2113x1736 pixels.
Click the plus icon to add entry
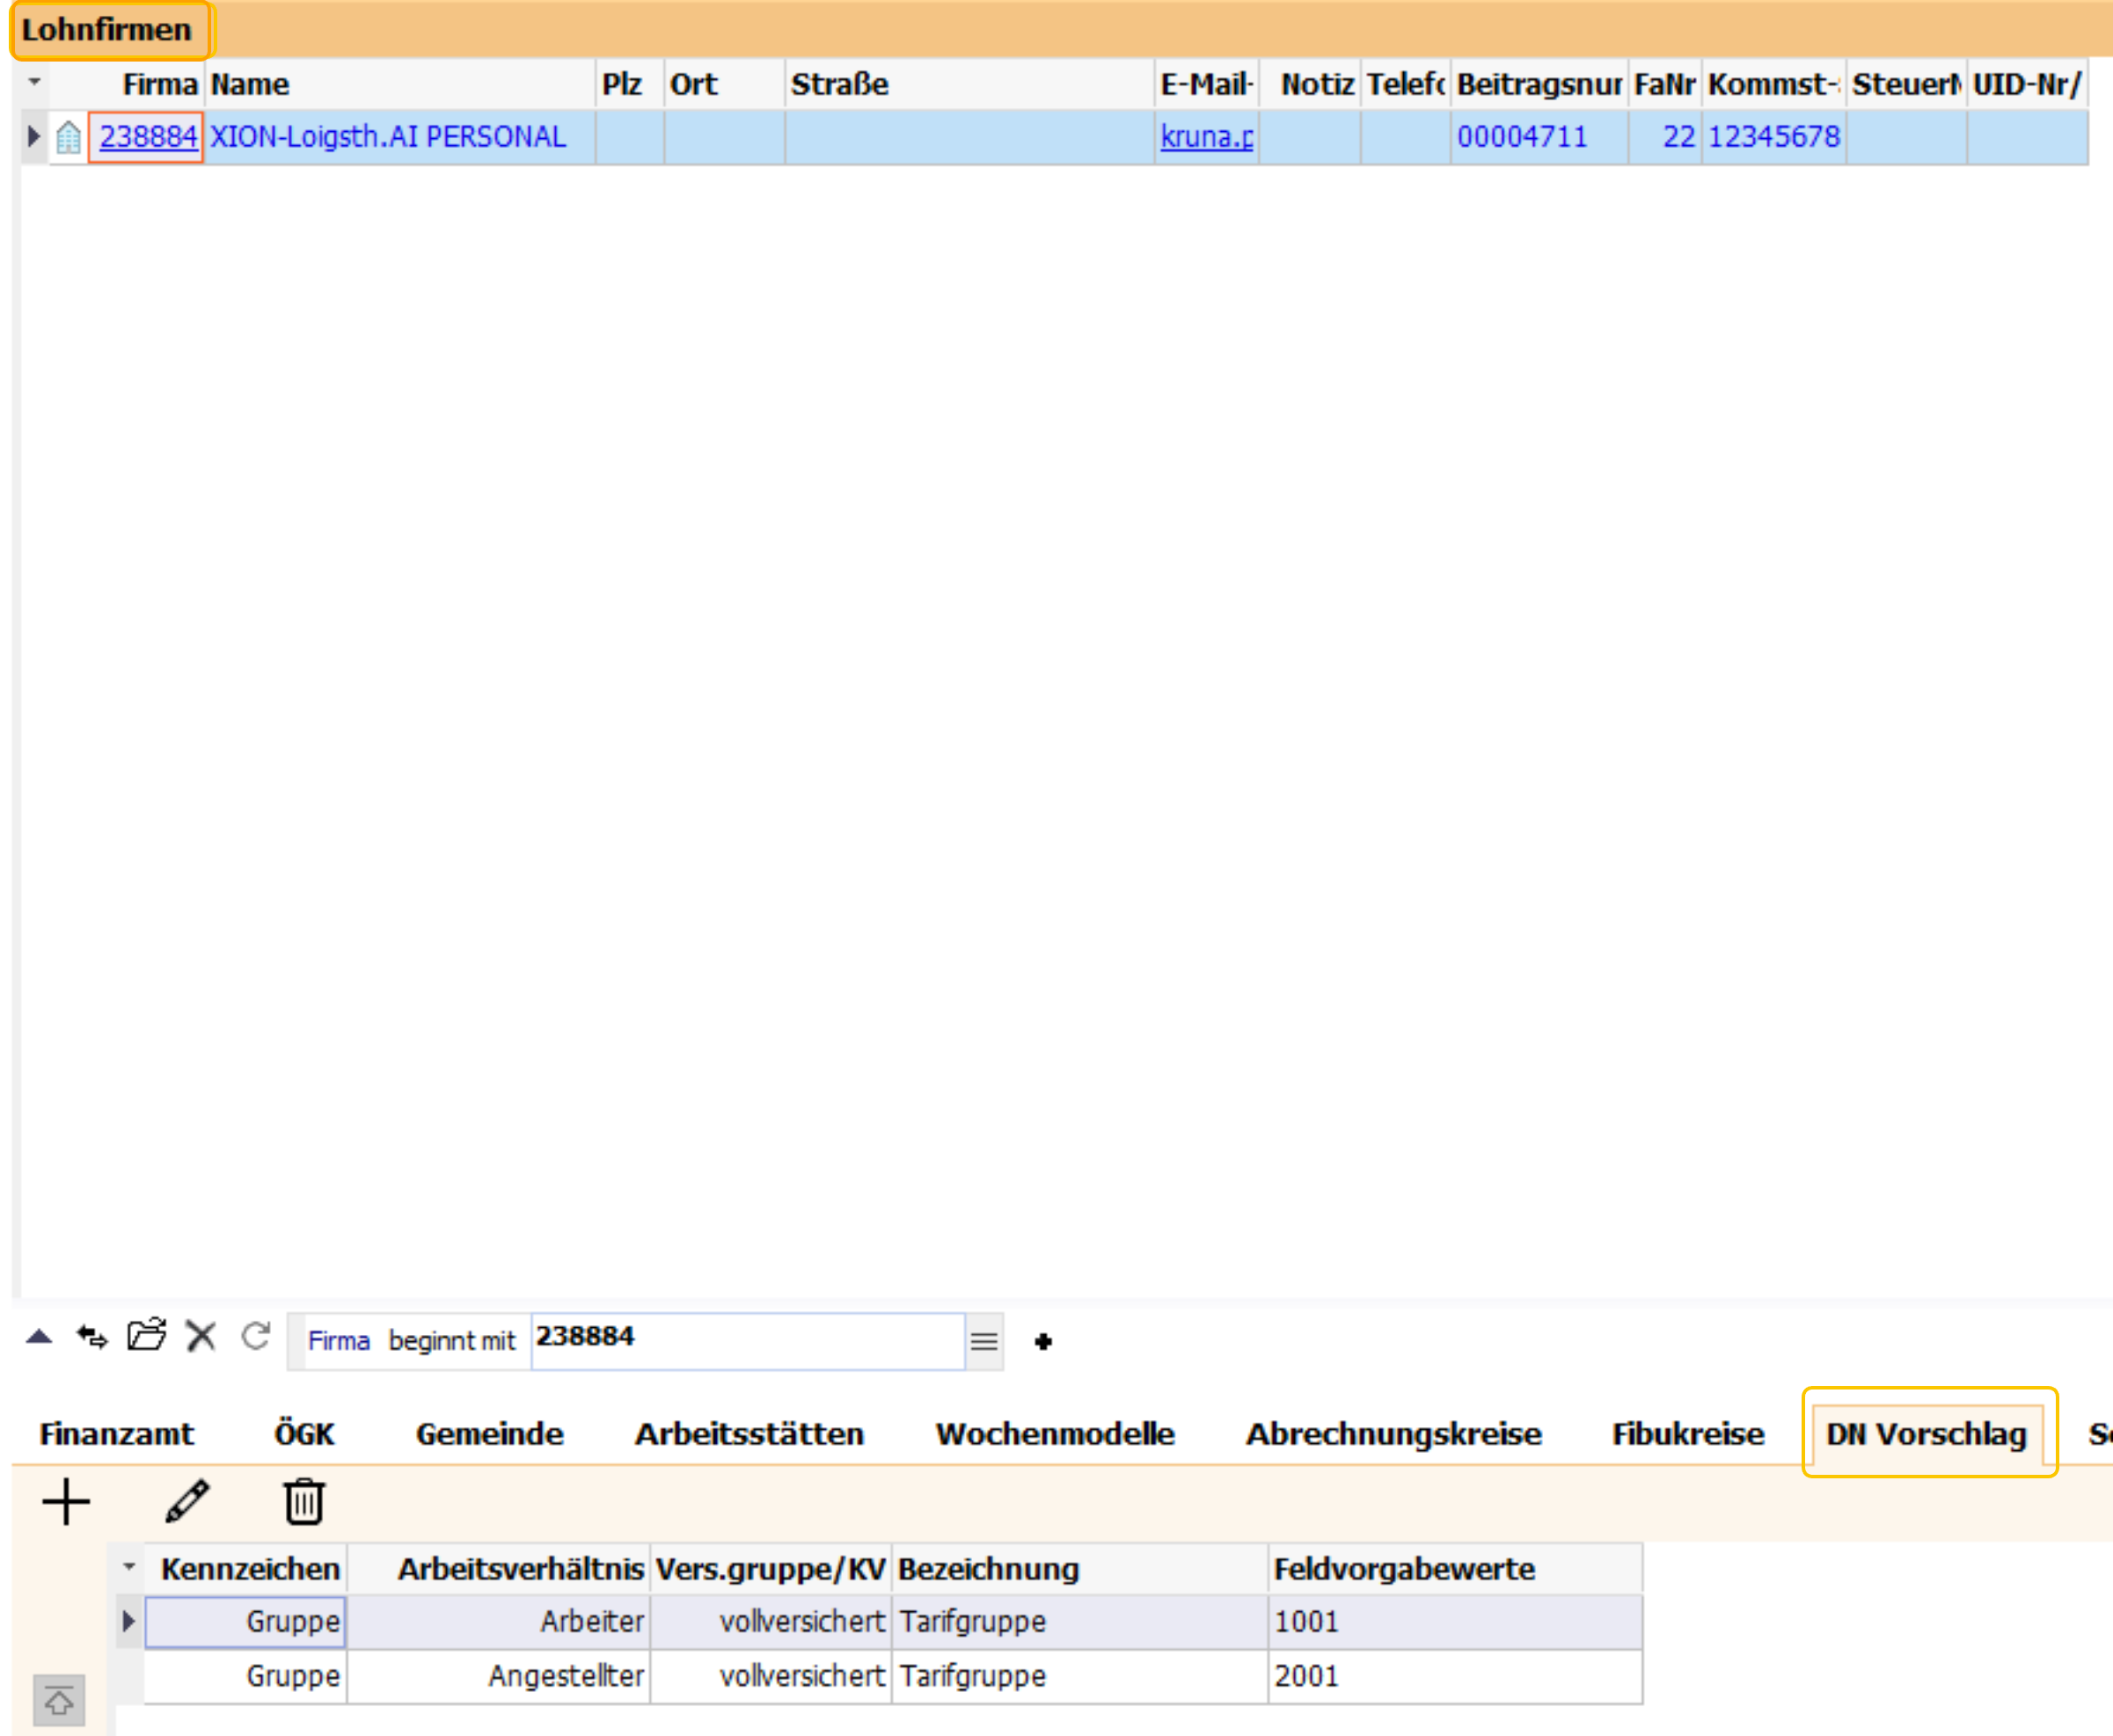click(x=66, y=1501)
